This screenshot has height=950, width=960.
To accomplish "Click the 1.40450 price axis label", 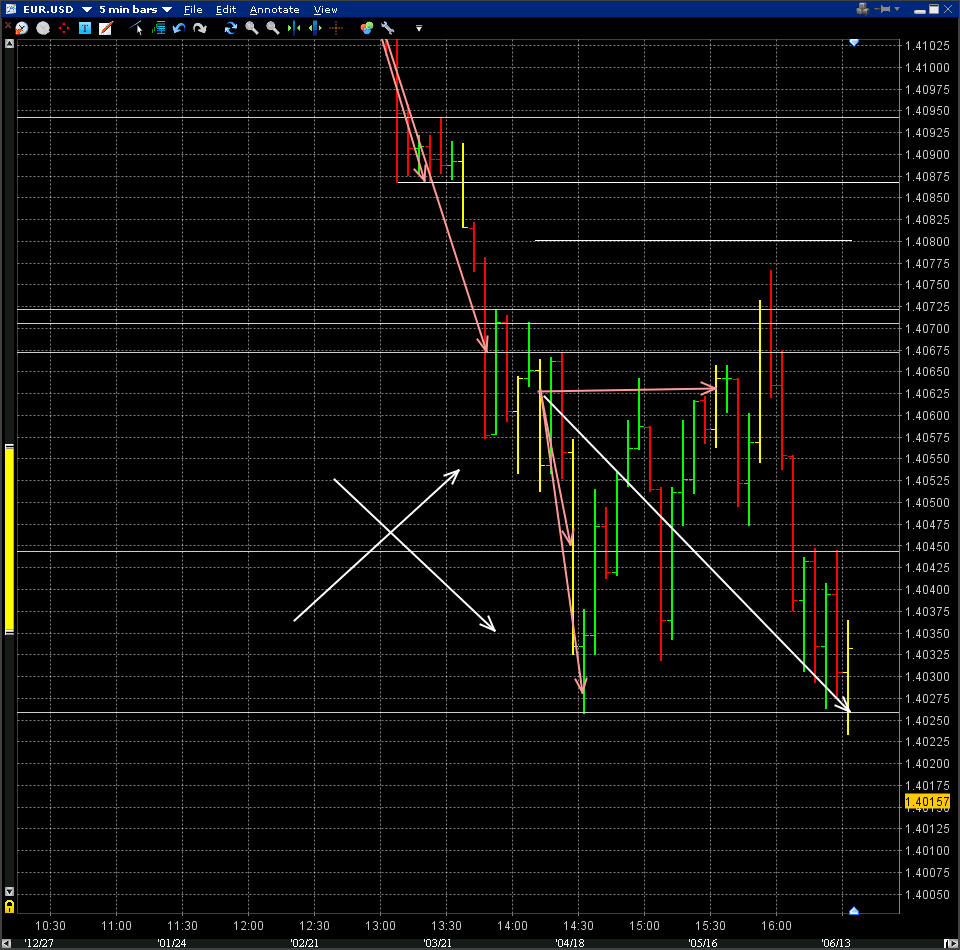I will point(927,547).
